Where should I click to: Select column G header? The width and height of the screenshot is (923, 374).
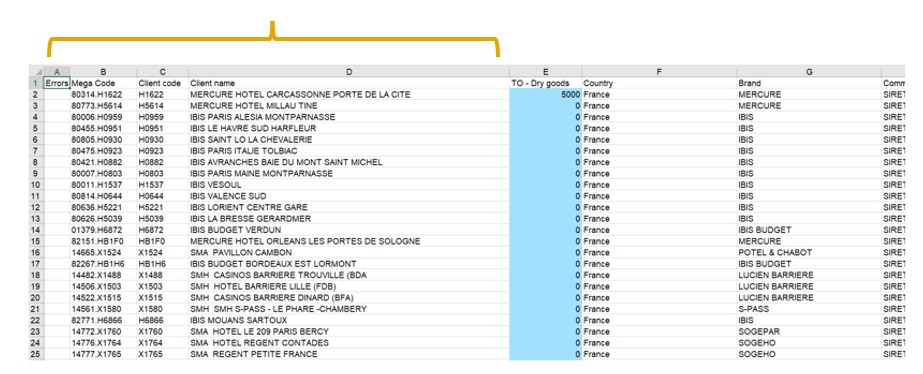(x=809, y=72)
